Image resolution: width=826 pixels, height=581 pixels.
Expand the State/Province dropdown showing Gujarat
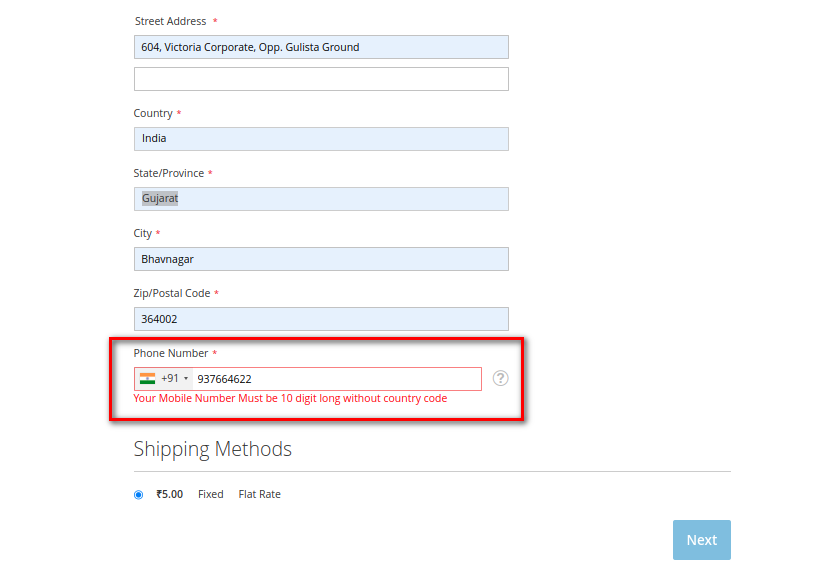click(321, 199)
